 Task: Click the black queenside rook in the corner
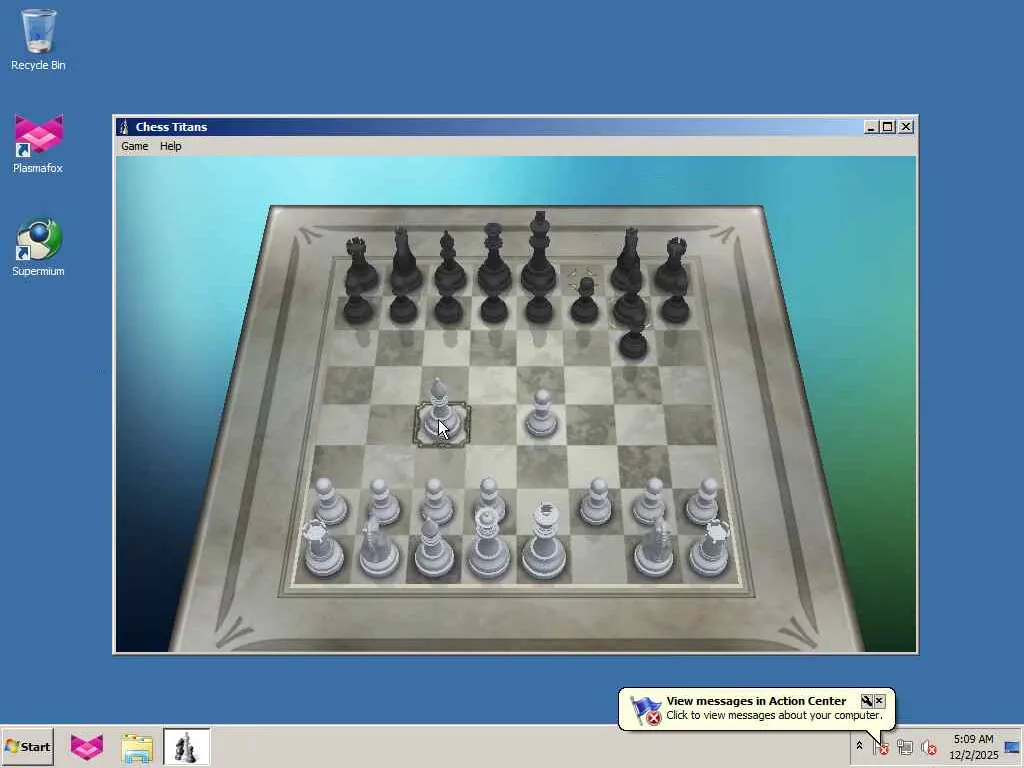[x=360, y=265]
